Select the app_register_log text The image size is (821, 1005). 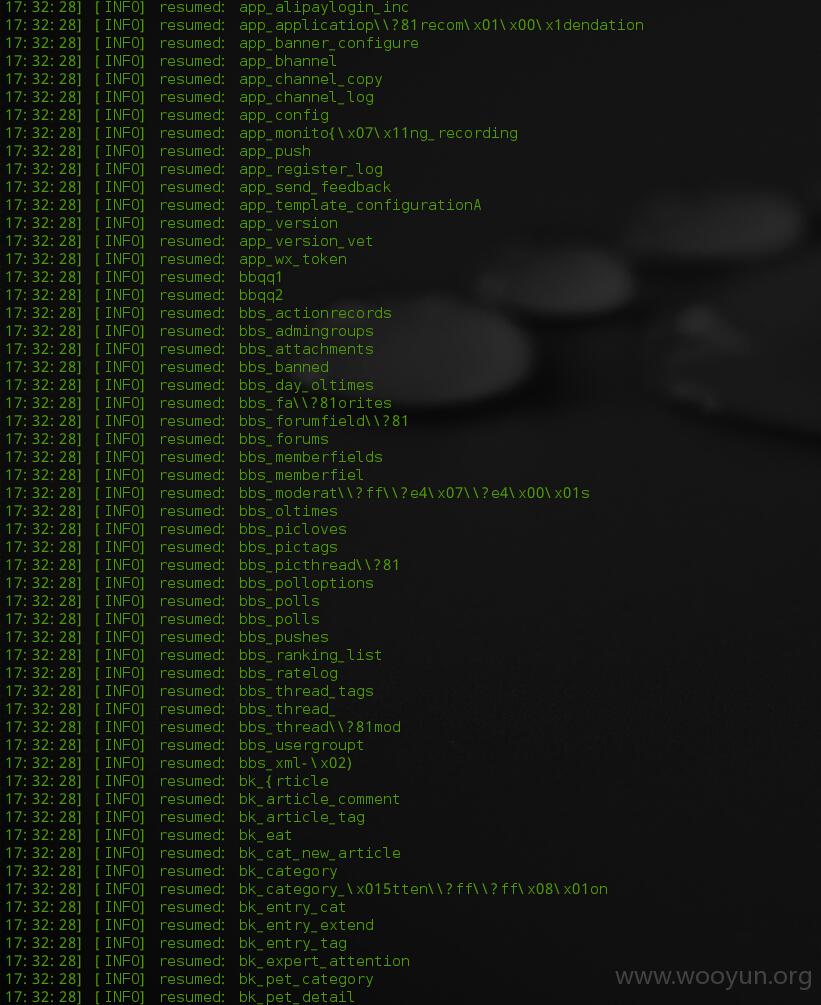point(311,169)
